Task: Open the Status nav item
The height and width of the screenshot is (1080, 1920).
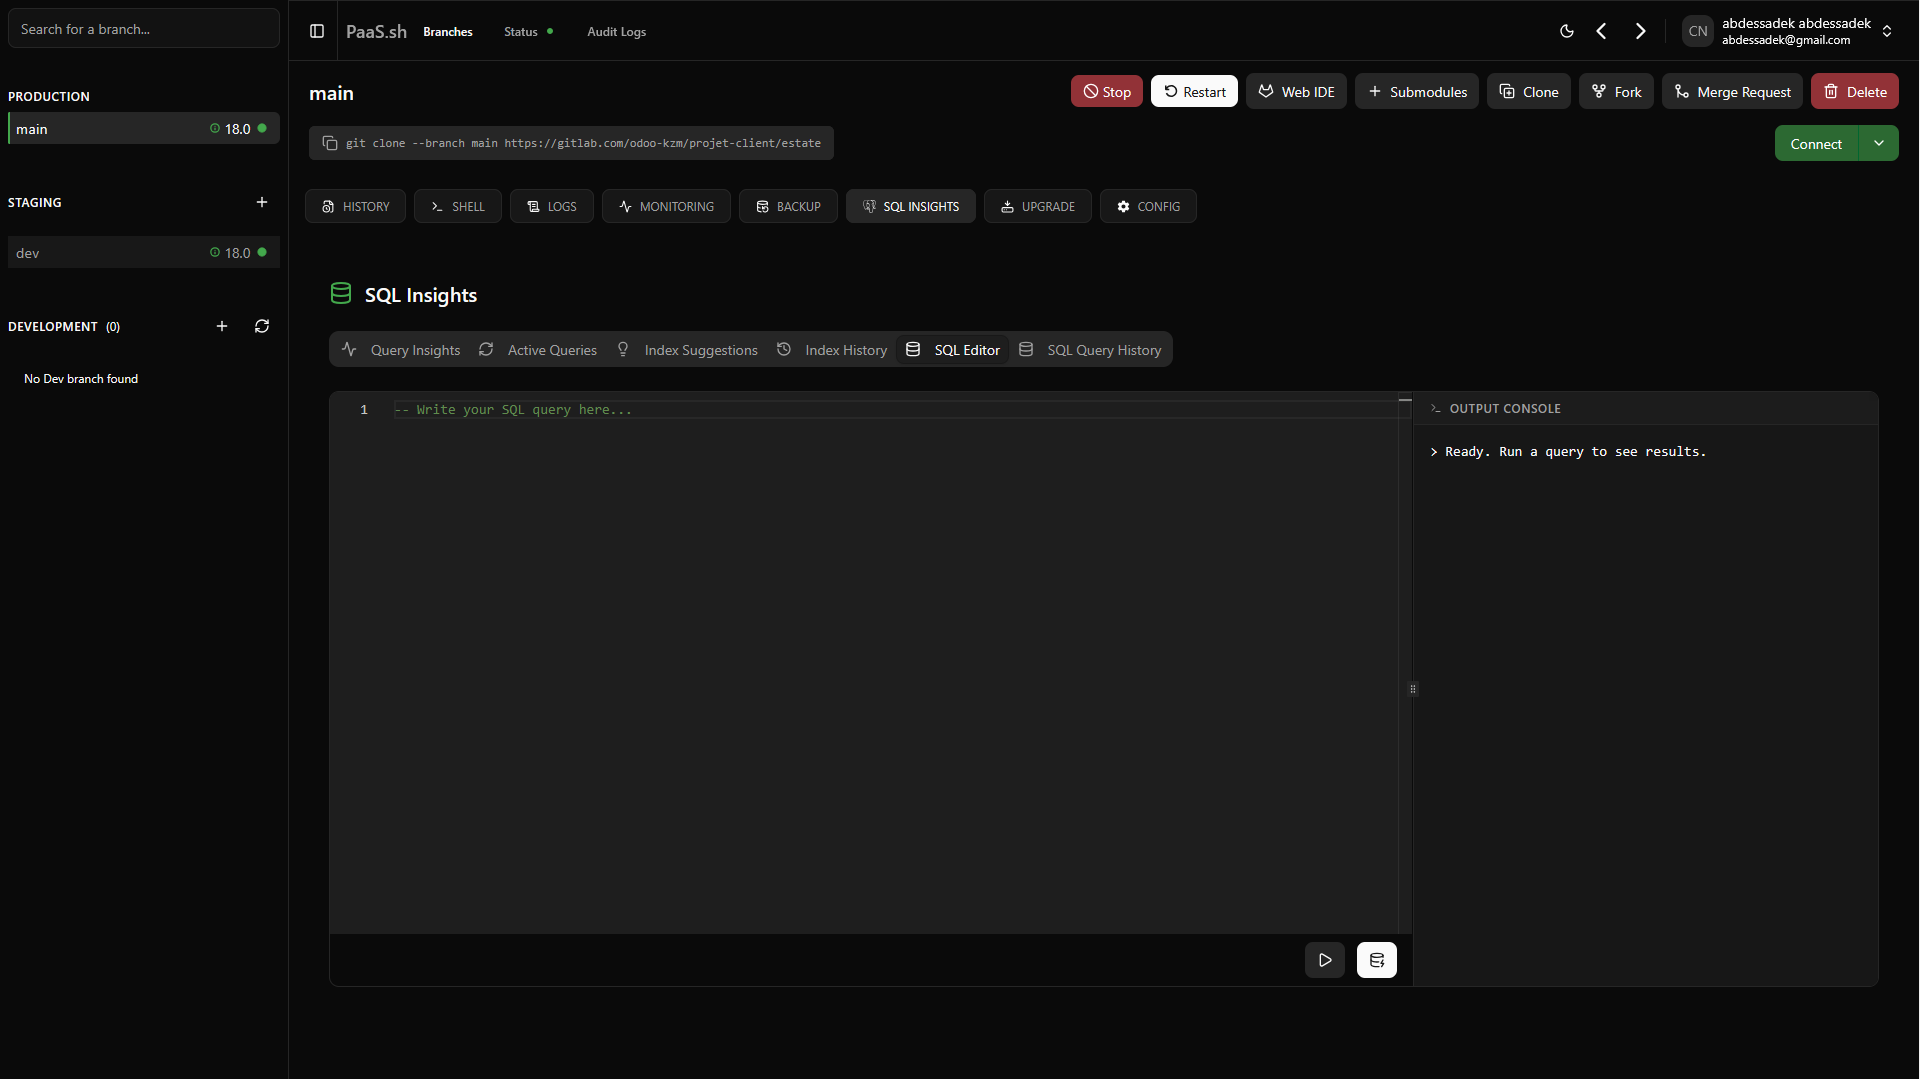Action: pos(521,31)
